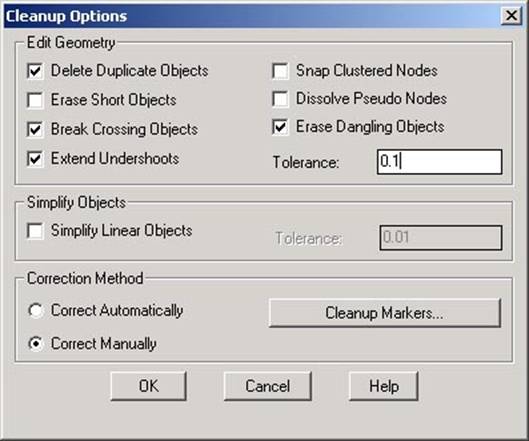This screenshot has width=529, height=441.
Task: Click the Correction Method group heading
Action: coord(85,279)
